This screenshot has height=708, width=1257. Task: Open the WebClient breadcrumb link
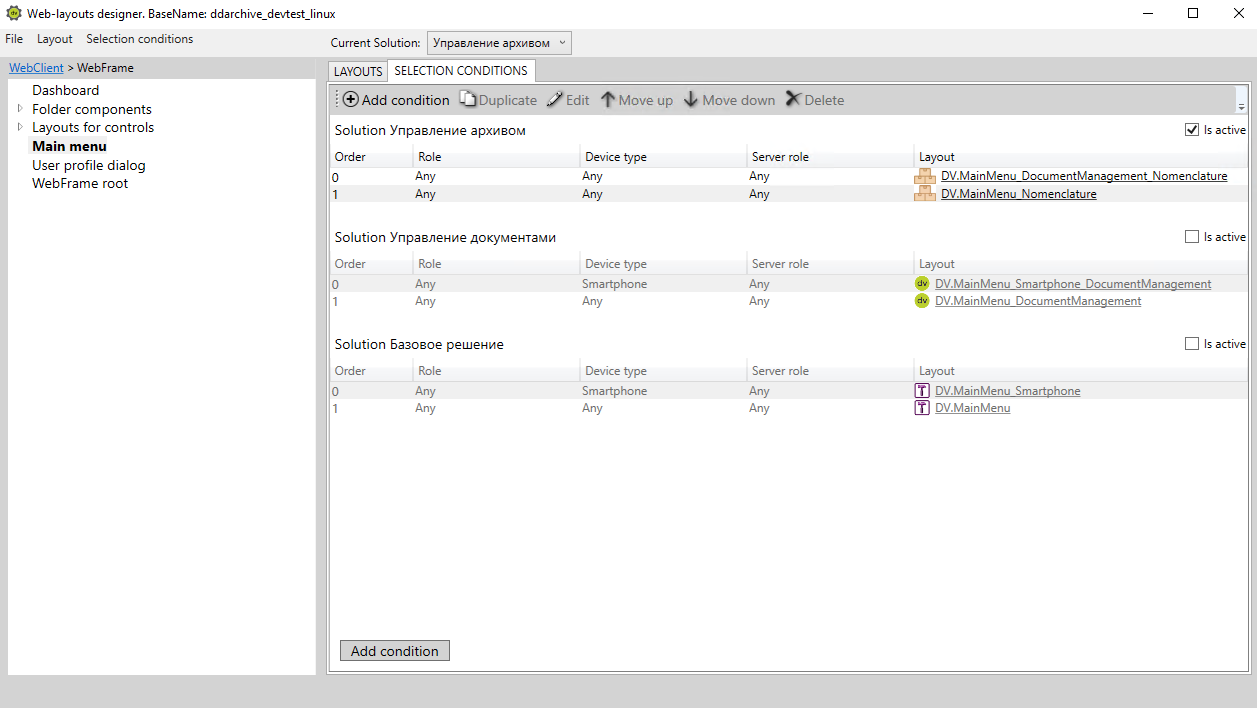[36, 68]
